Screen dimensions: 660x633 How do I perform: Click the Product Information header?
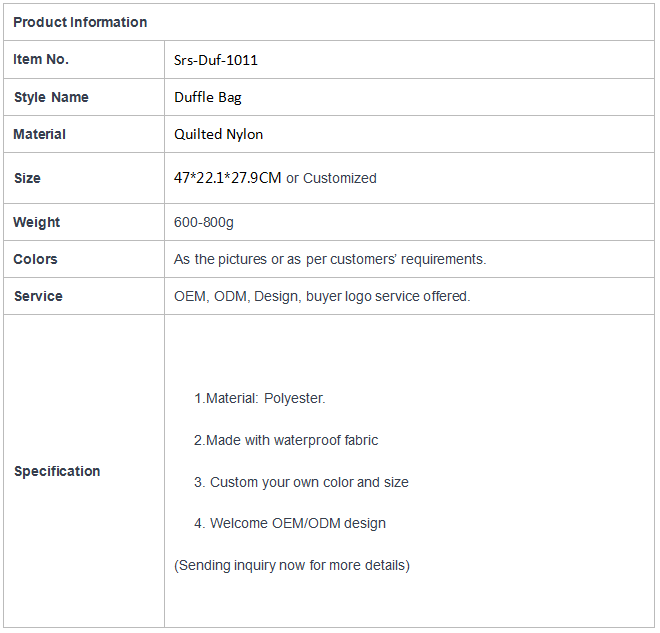pyautogui.click(x=80, y=22)
